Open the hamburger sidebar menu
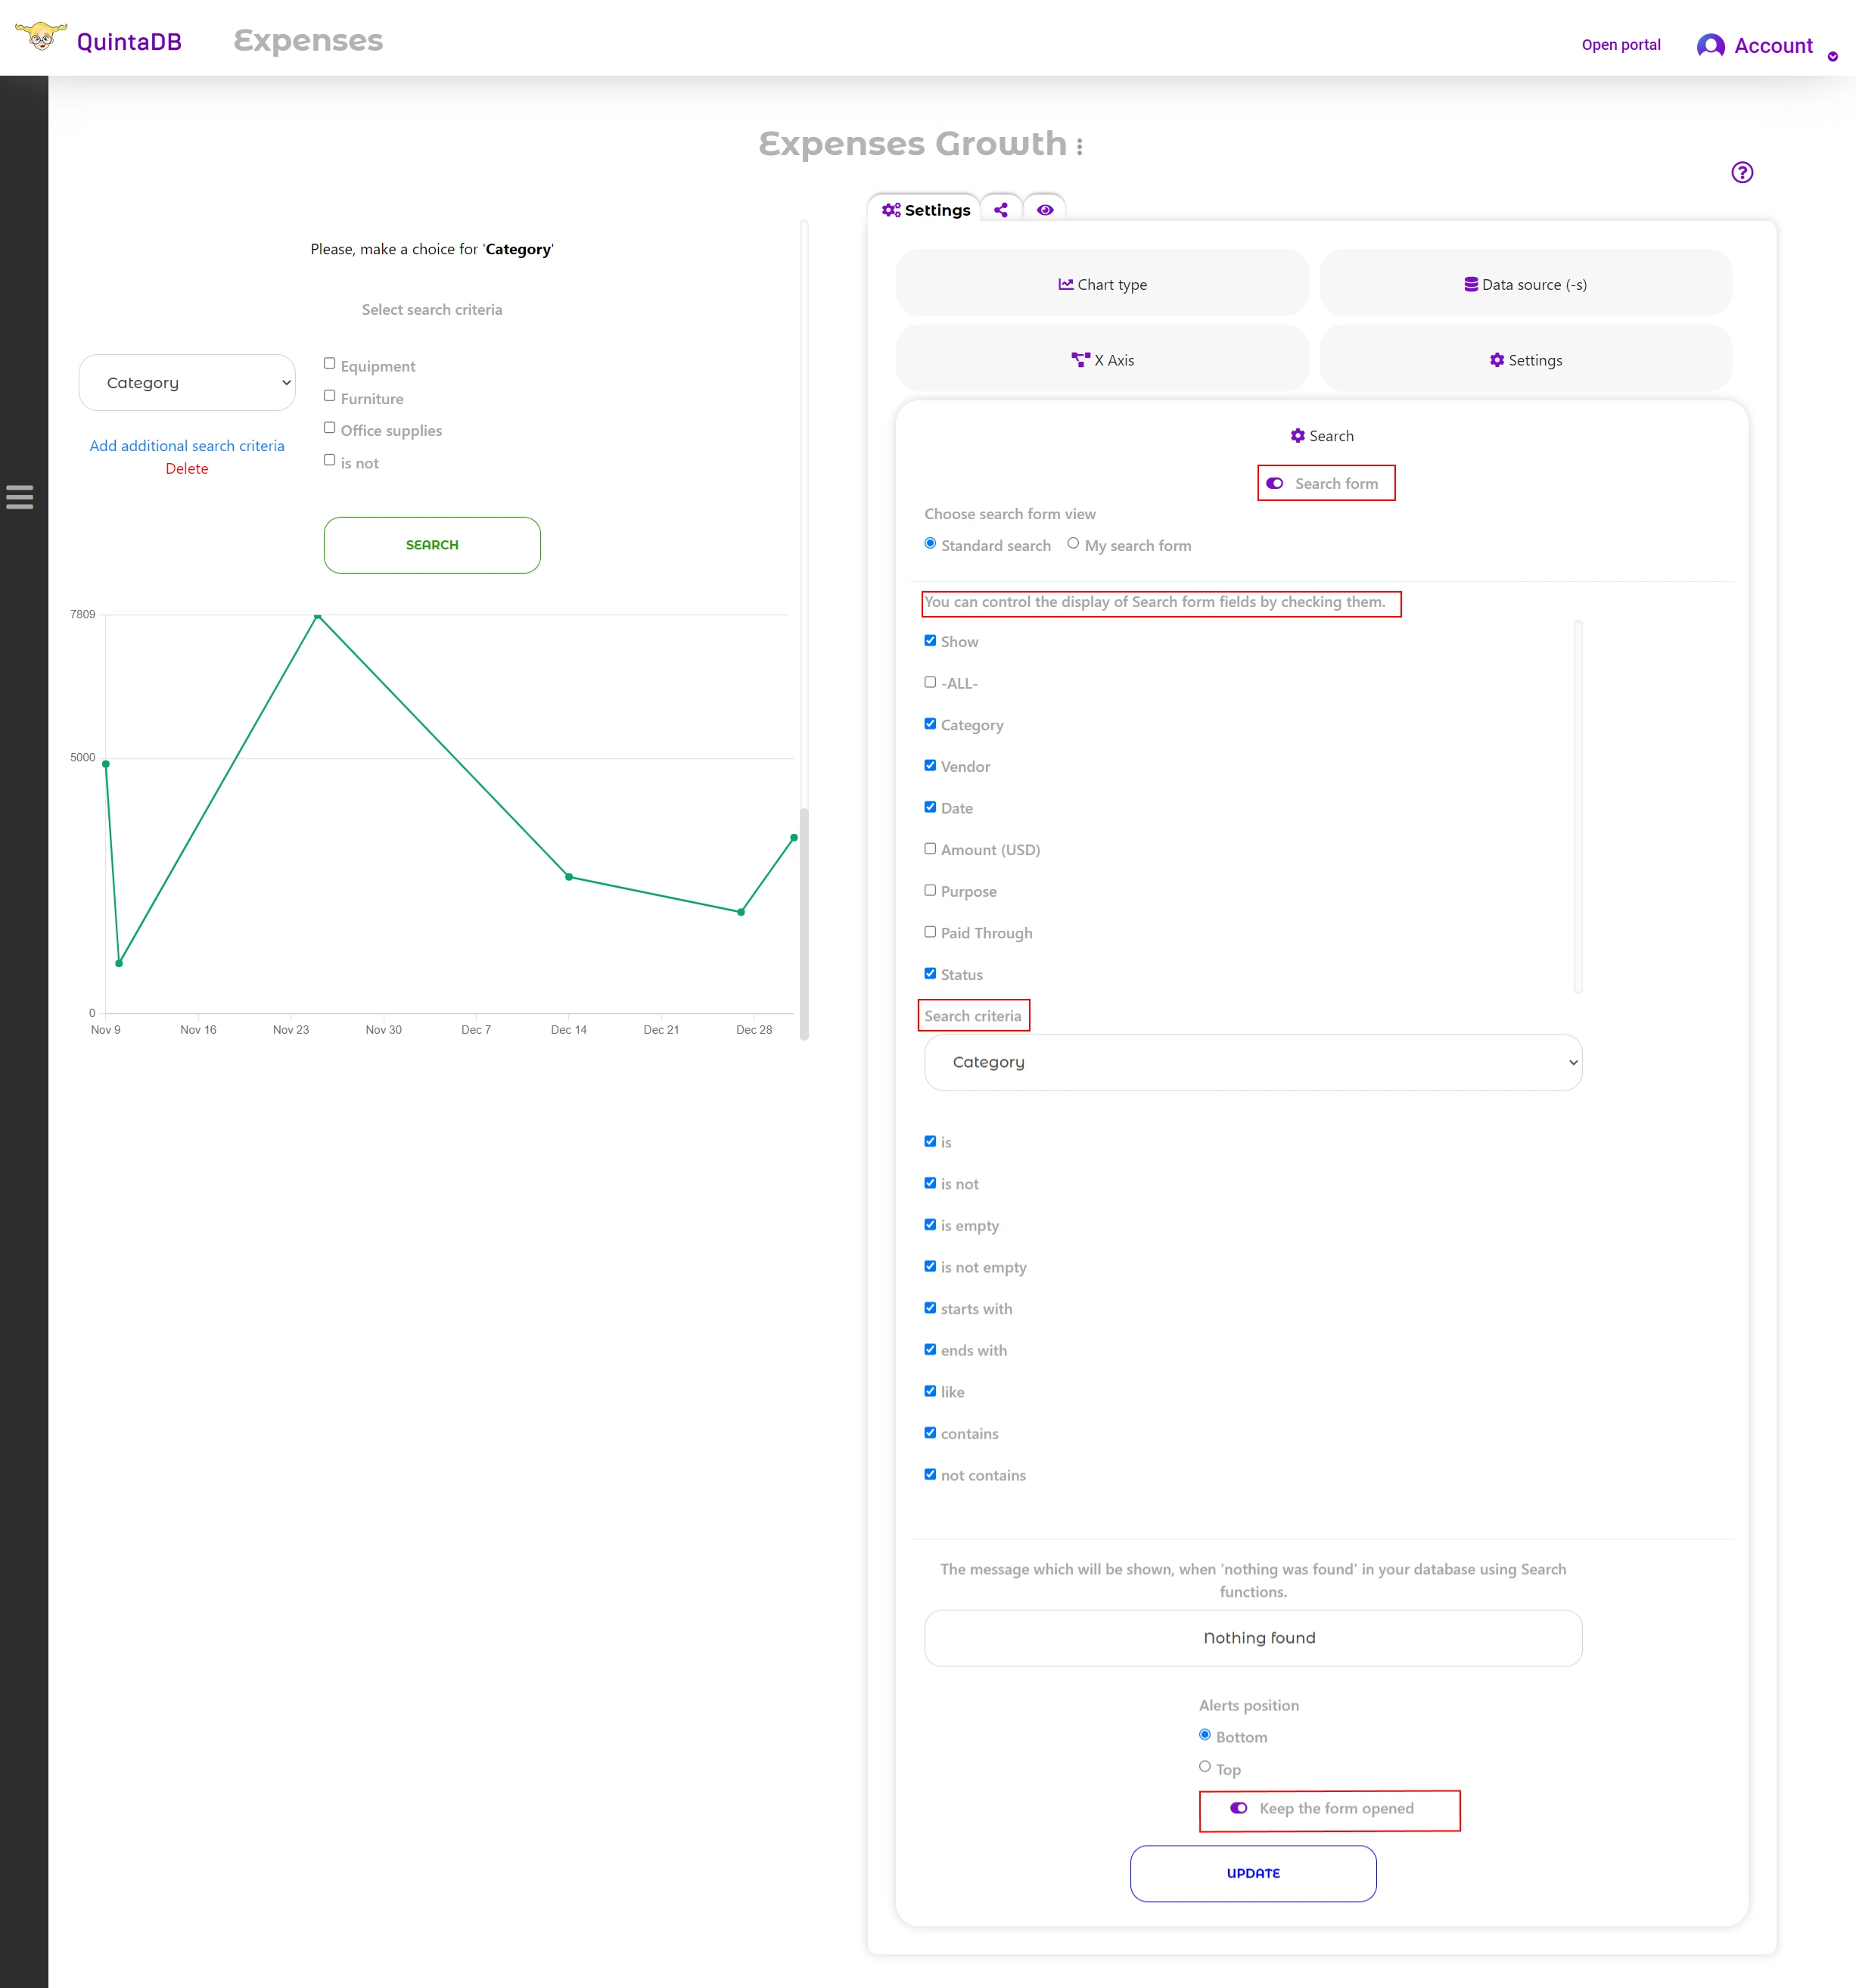The width and height of the screenshot is (1856, 1988). pyautogui.click(x=20, y=497)
